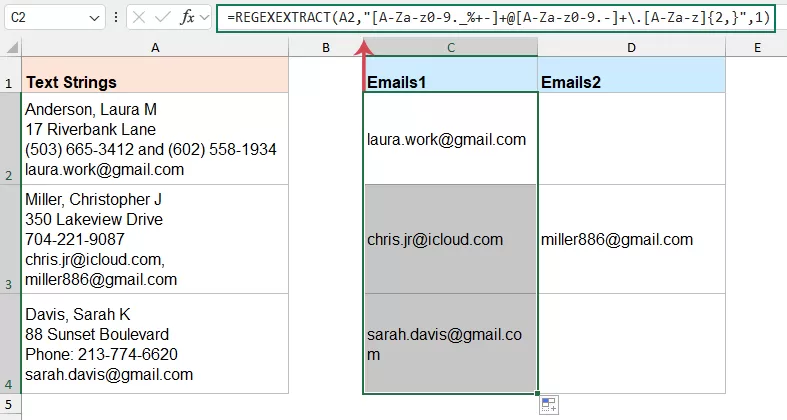Select row 2 header

pyautogui.click(x=11, y=138)
